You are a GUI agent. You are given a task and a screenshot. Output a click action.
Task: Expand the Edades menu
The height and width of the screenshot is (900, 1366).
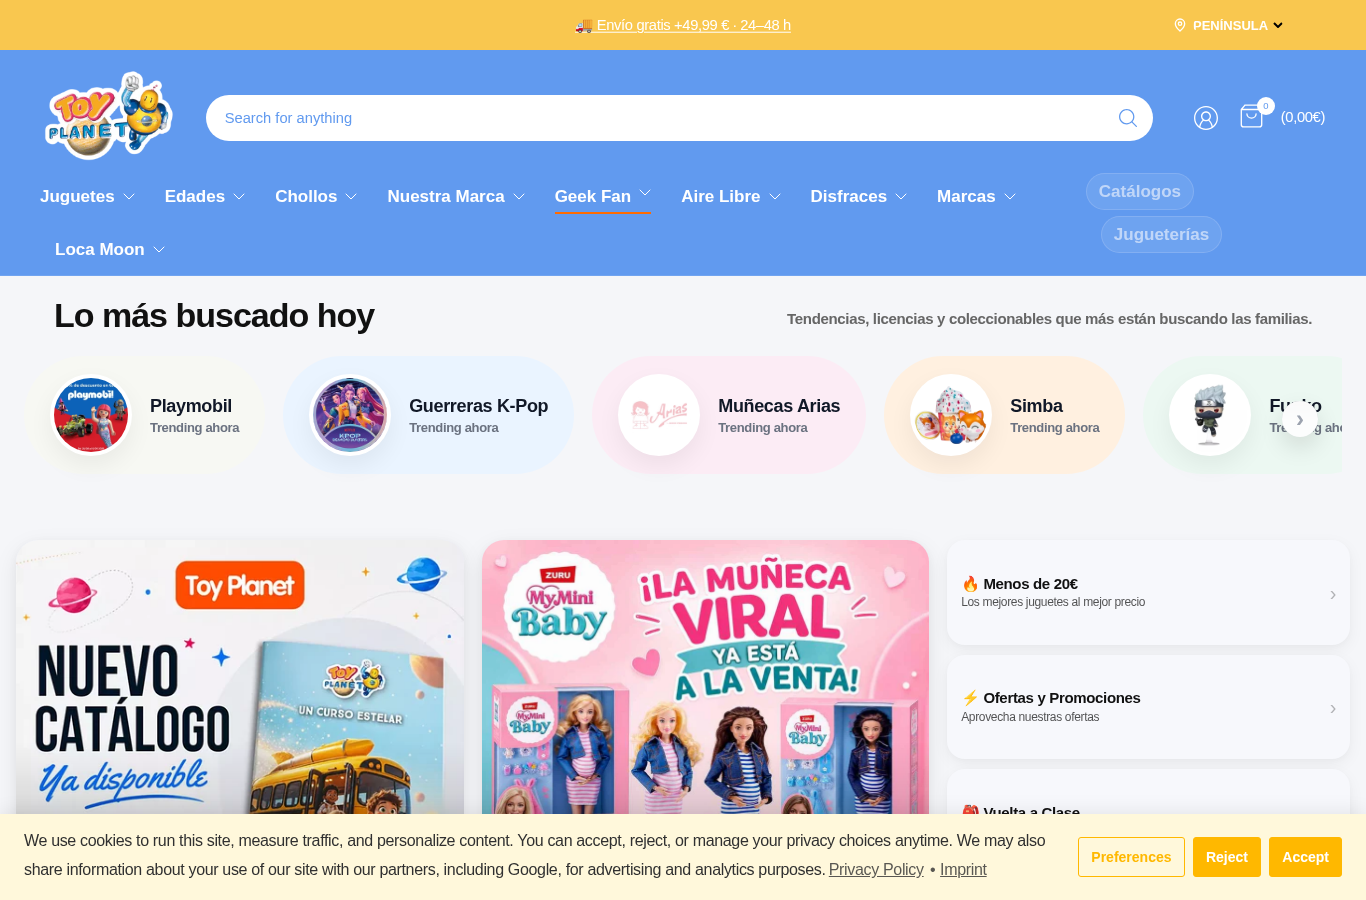click(205, 197)
